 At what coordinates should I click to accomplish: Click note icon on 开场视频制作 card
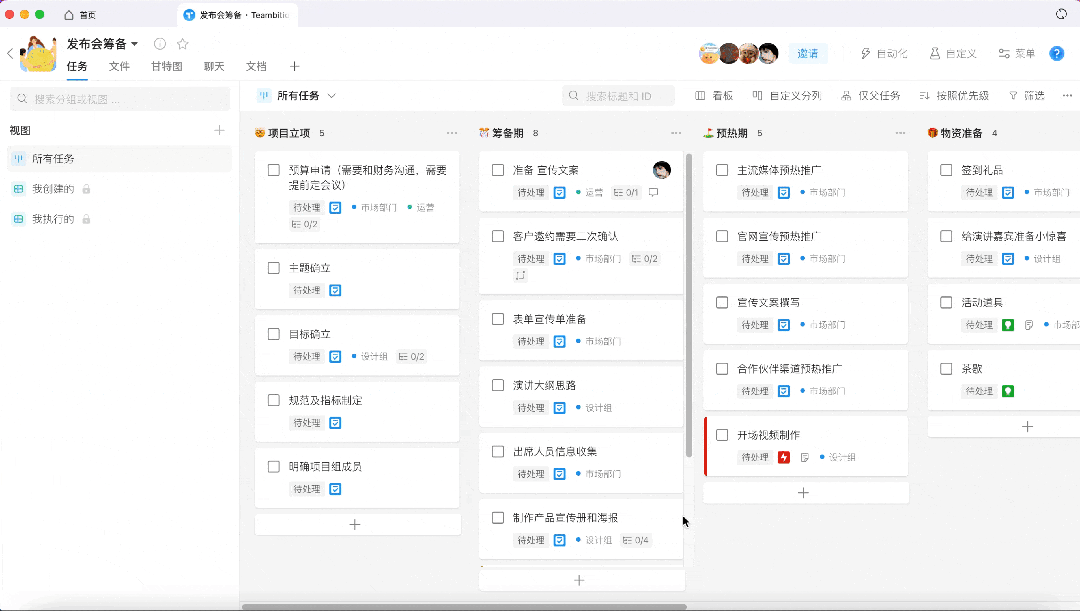coord(804,457)
